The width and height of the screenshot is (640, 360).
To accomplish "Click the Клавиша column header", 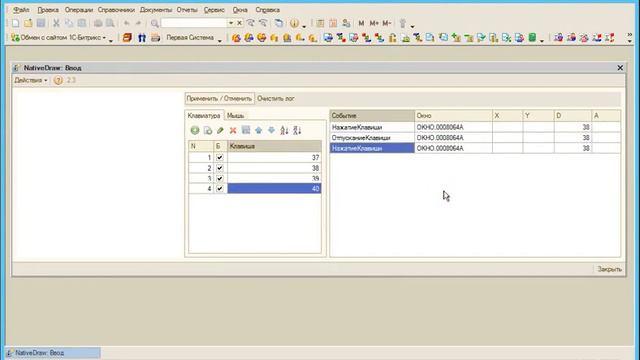I will (274, 146).
